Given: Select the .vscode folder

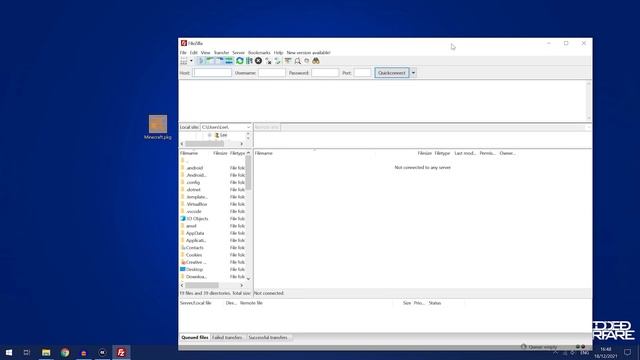Looking at the screenshot, I should click(193, 211).
